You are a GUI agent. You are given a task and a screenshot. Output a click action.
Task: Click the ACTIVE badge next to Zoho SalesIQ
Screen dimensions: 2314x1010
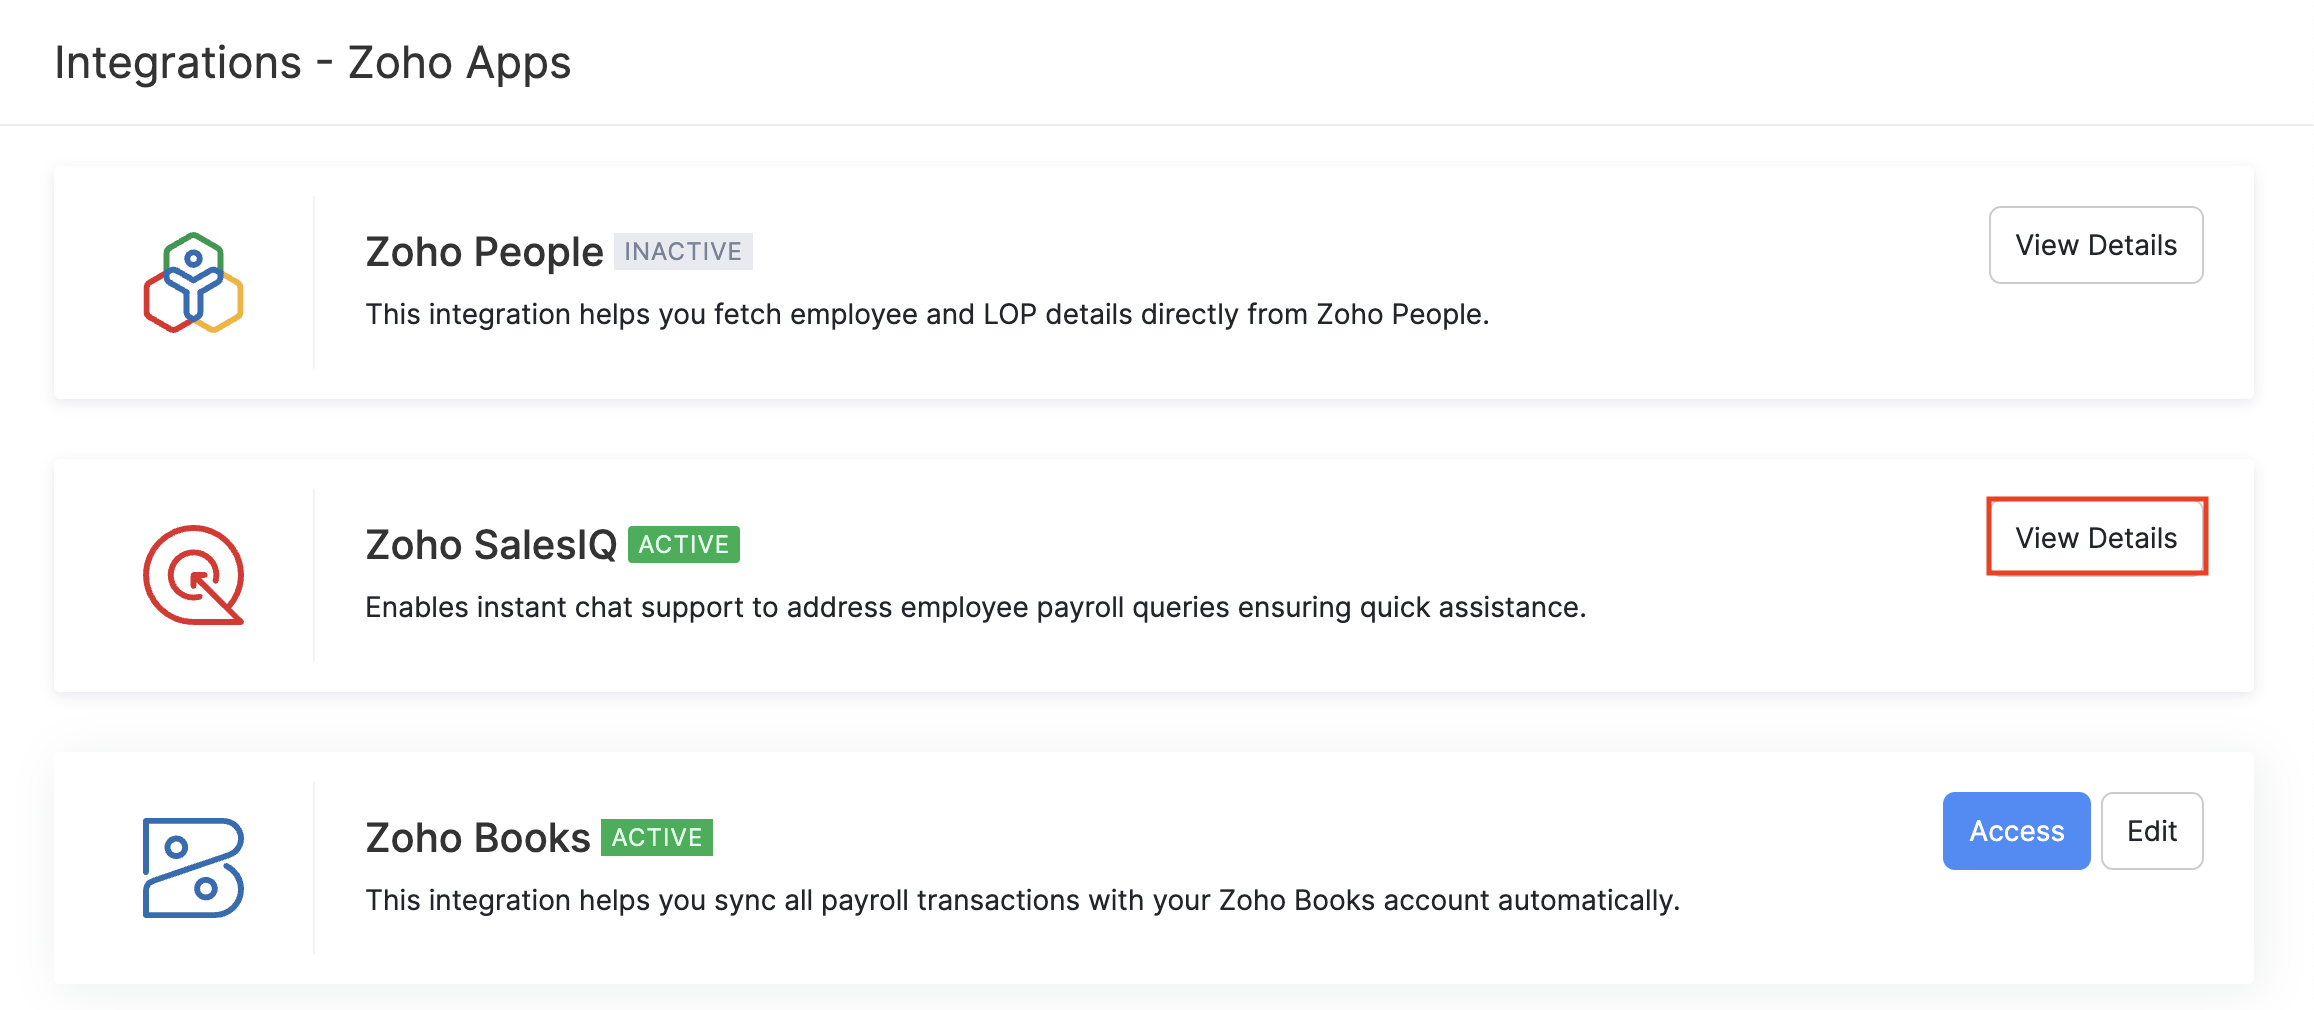684,544
